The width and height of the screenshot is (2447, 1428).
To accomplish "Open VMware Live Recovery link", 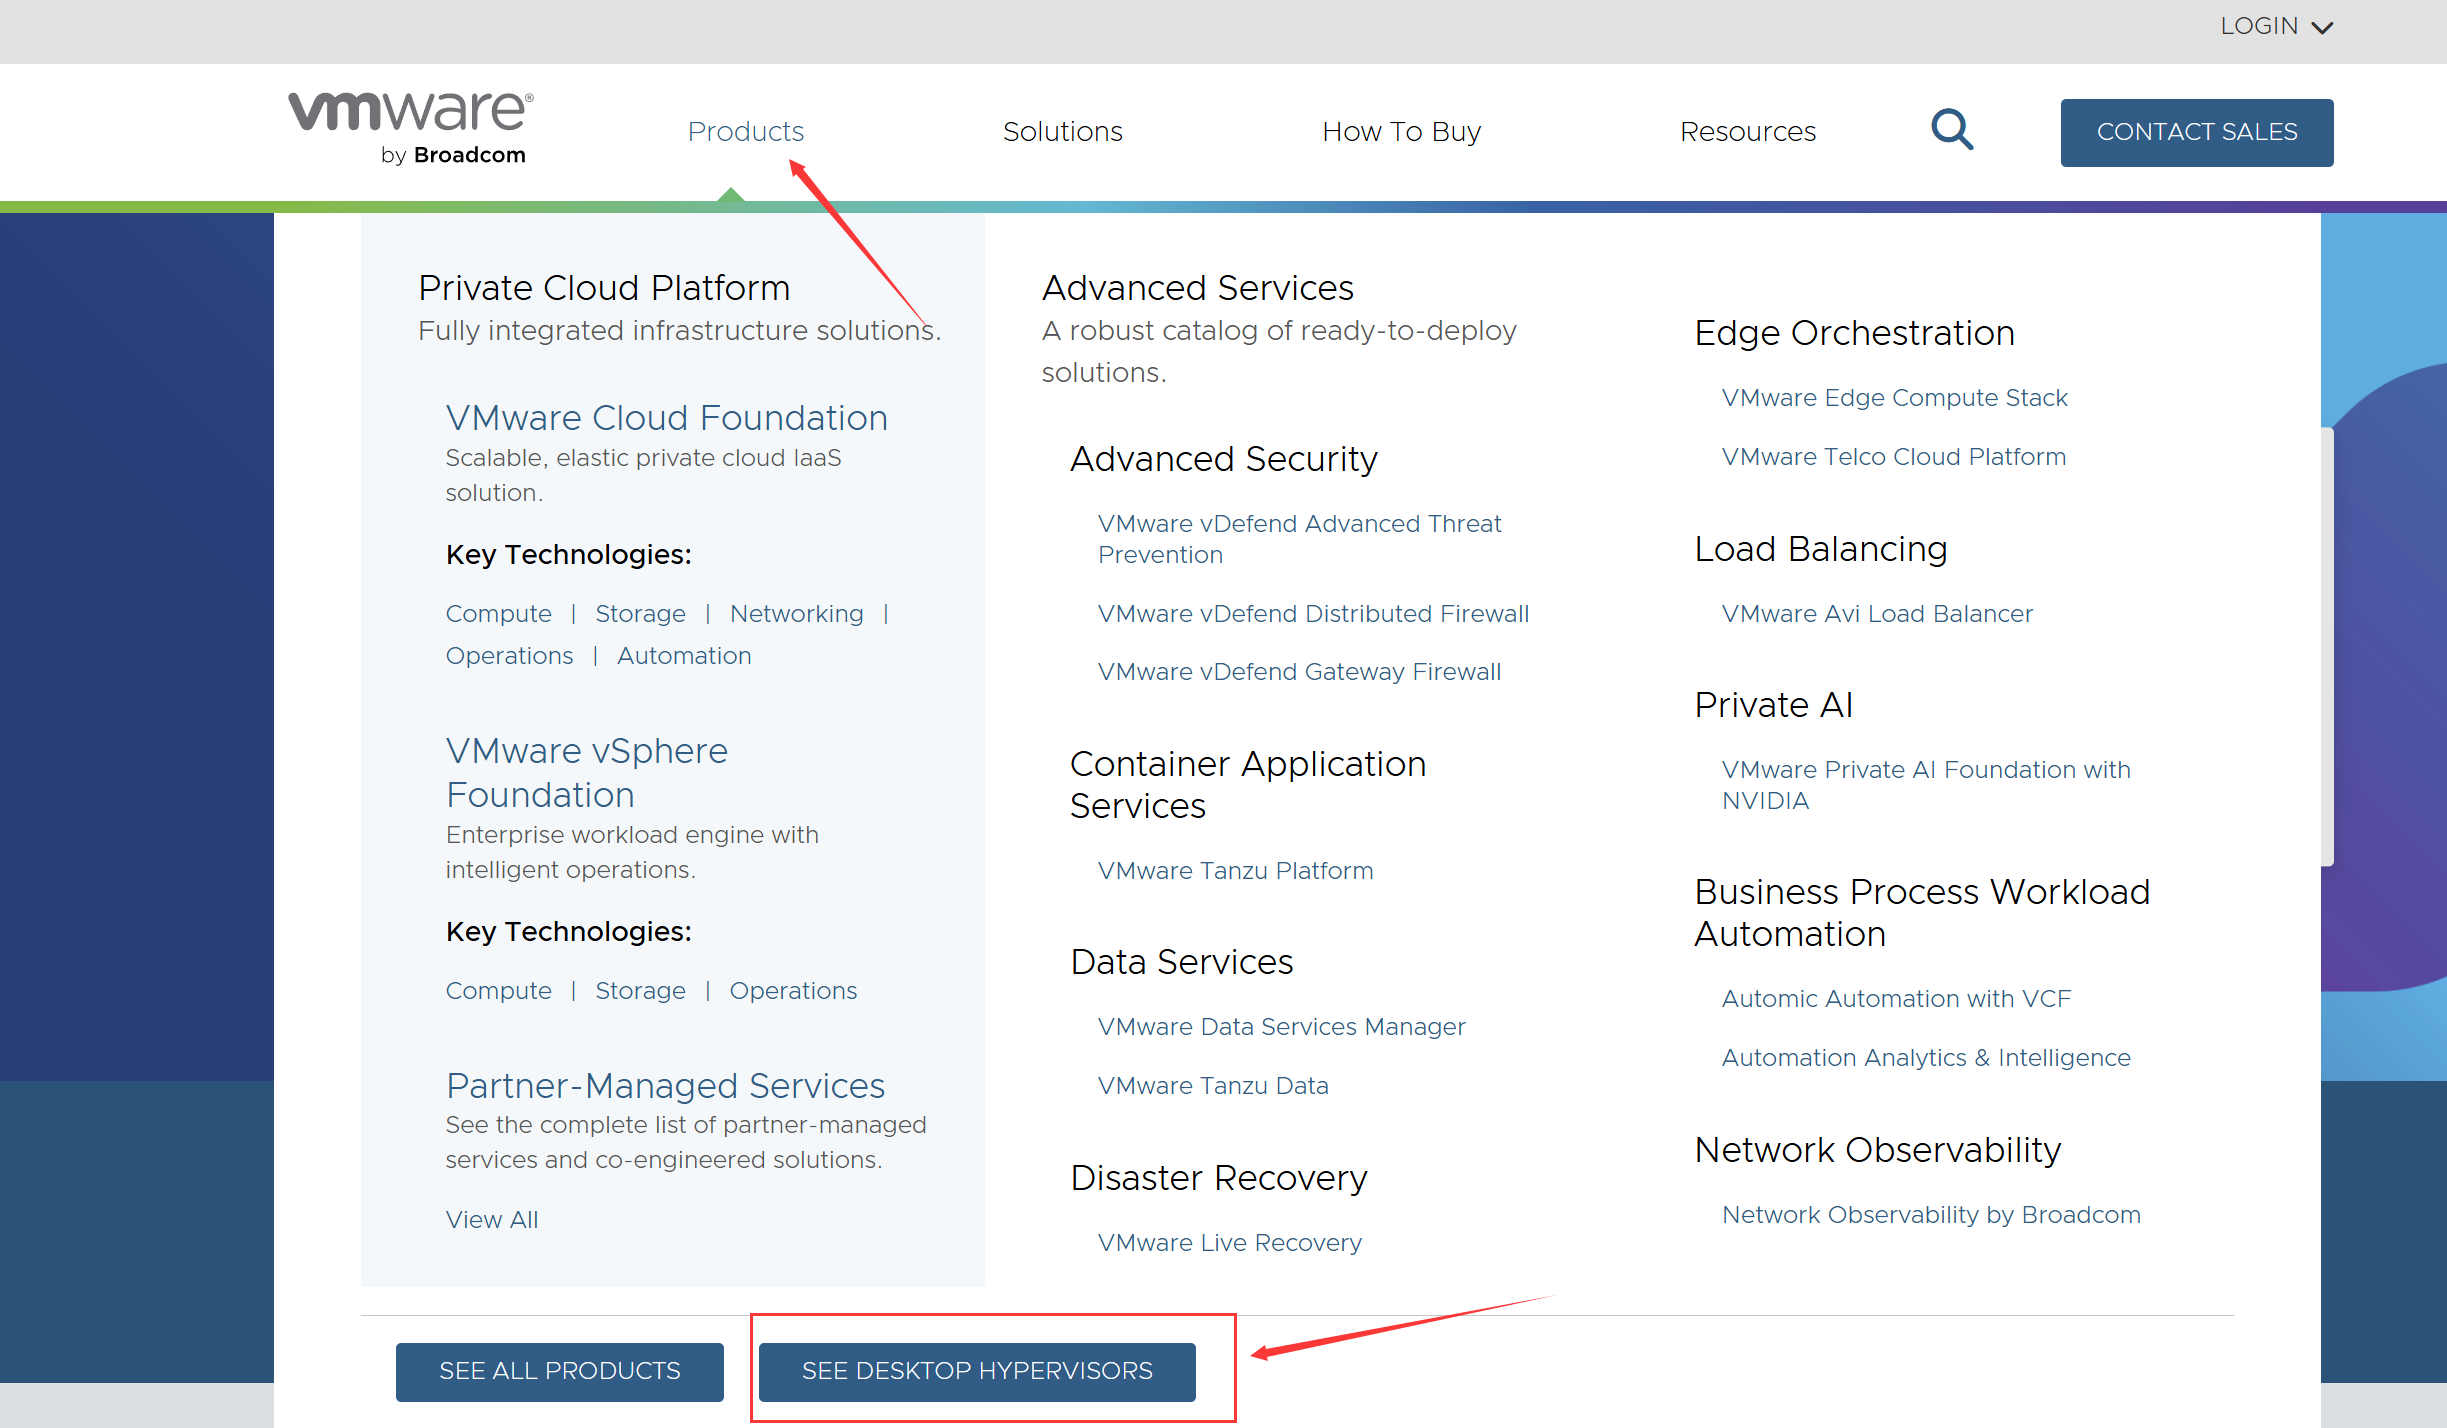I will point(1229,1243).
